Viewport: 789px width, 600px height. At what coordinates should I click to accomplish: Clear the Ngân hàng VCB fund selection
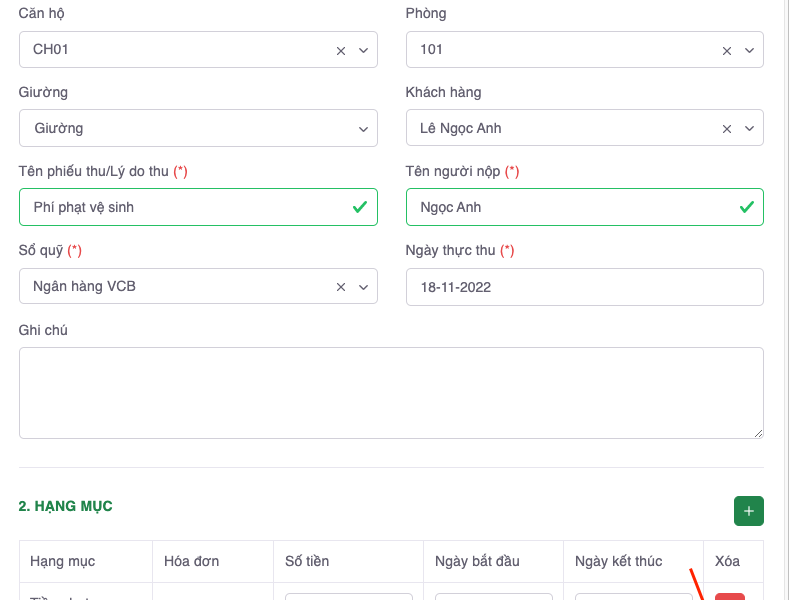tap(340, 287)
